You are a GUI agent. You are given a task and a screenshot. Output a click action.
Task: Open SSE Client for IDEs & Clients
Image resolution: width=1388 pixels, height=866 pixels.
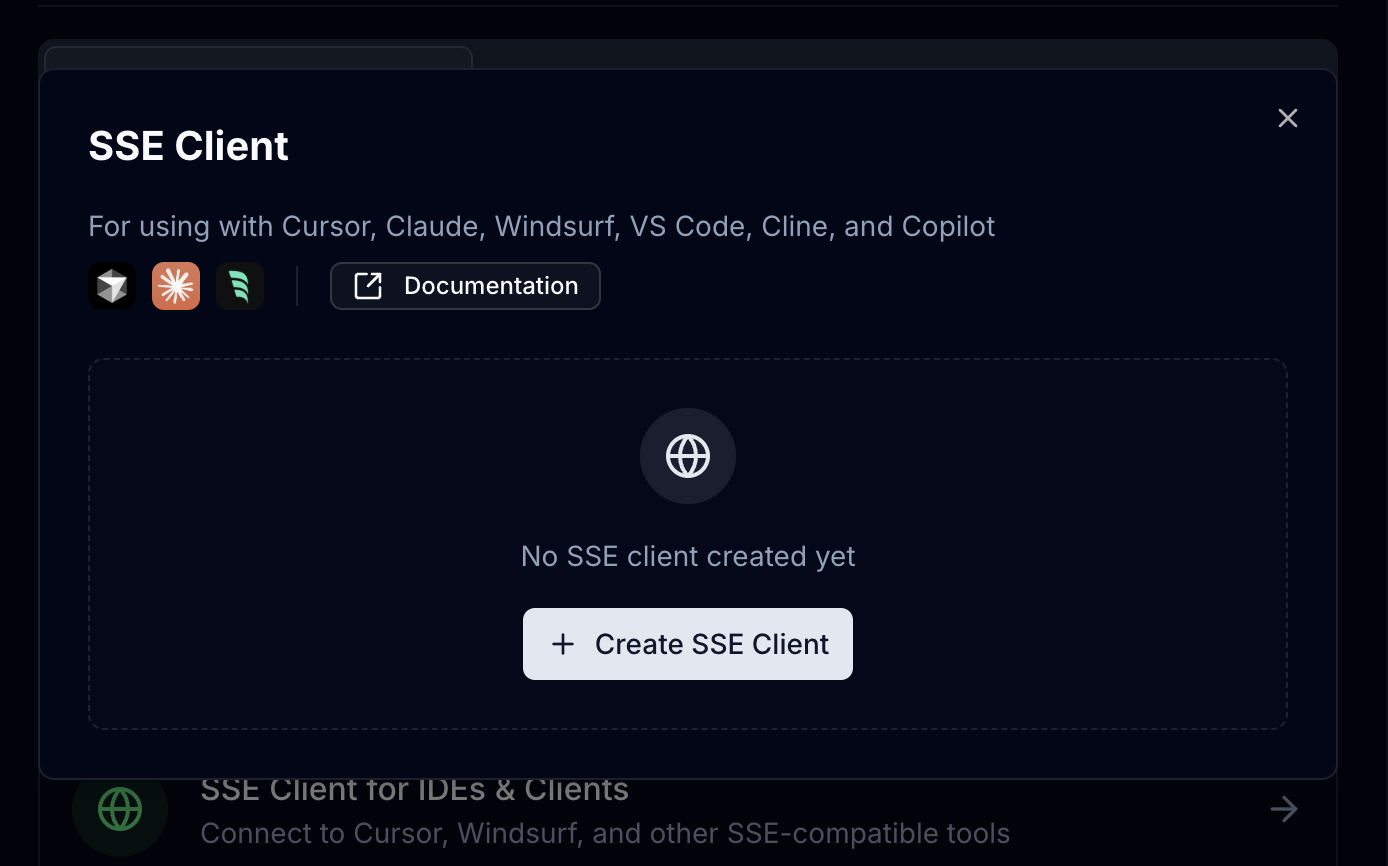click(415, 789)
